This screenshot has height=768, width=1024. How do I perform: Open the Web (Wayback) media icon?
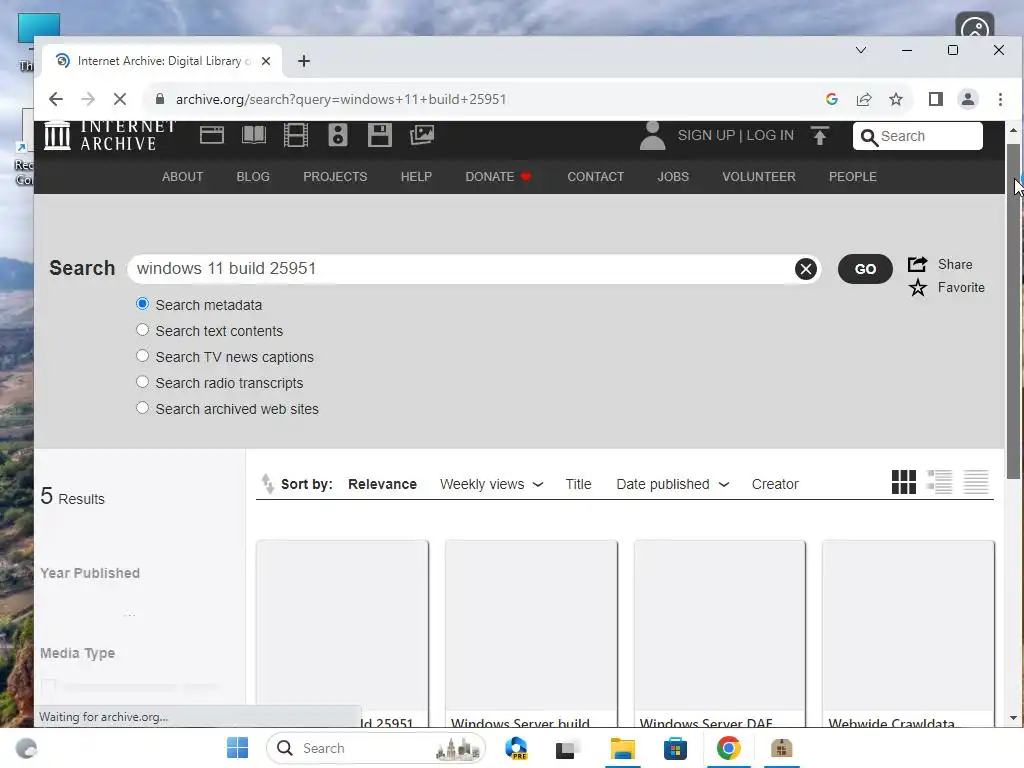click(212, 135)
